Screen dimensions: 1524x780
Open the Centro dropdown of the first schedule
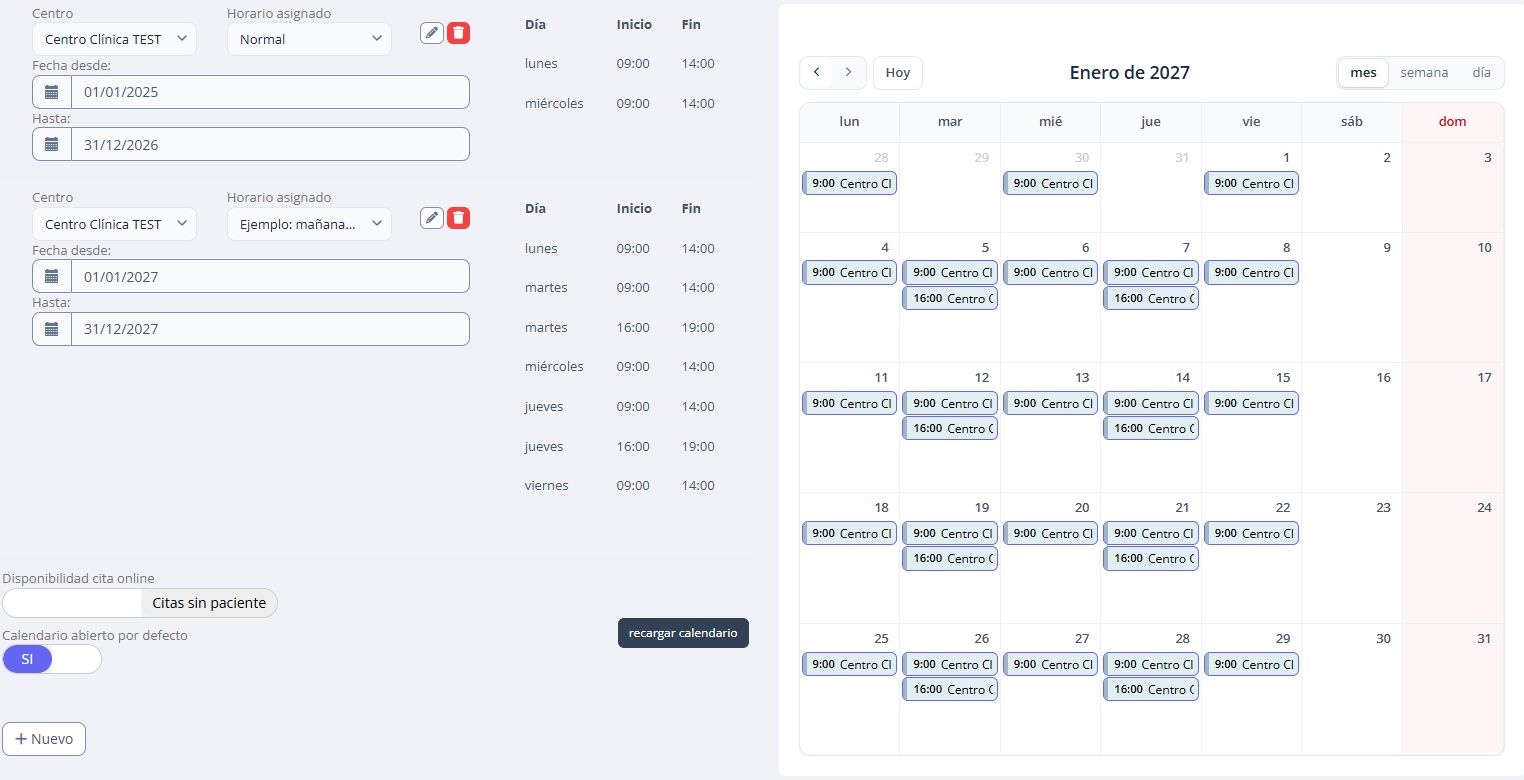point(114,39)
